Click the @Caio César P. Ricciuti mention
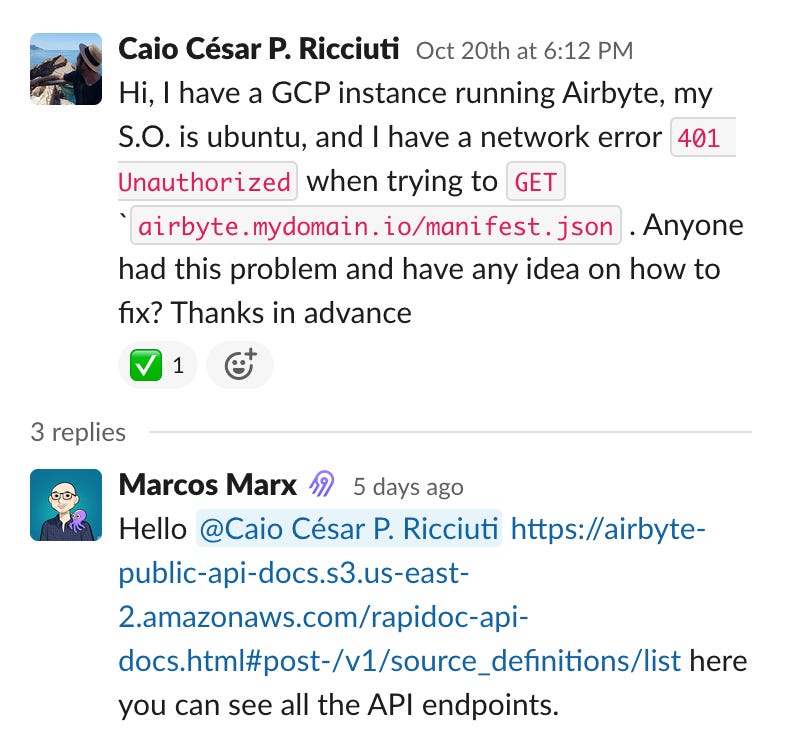796x731 pixels. point(349,529)
